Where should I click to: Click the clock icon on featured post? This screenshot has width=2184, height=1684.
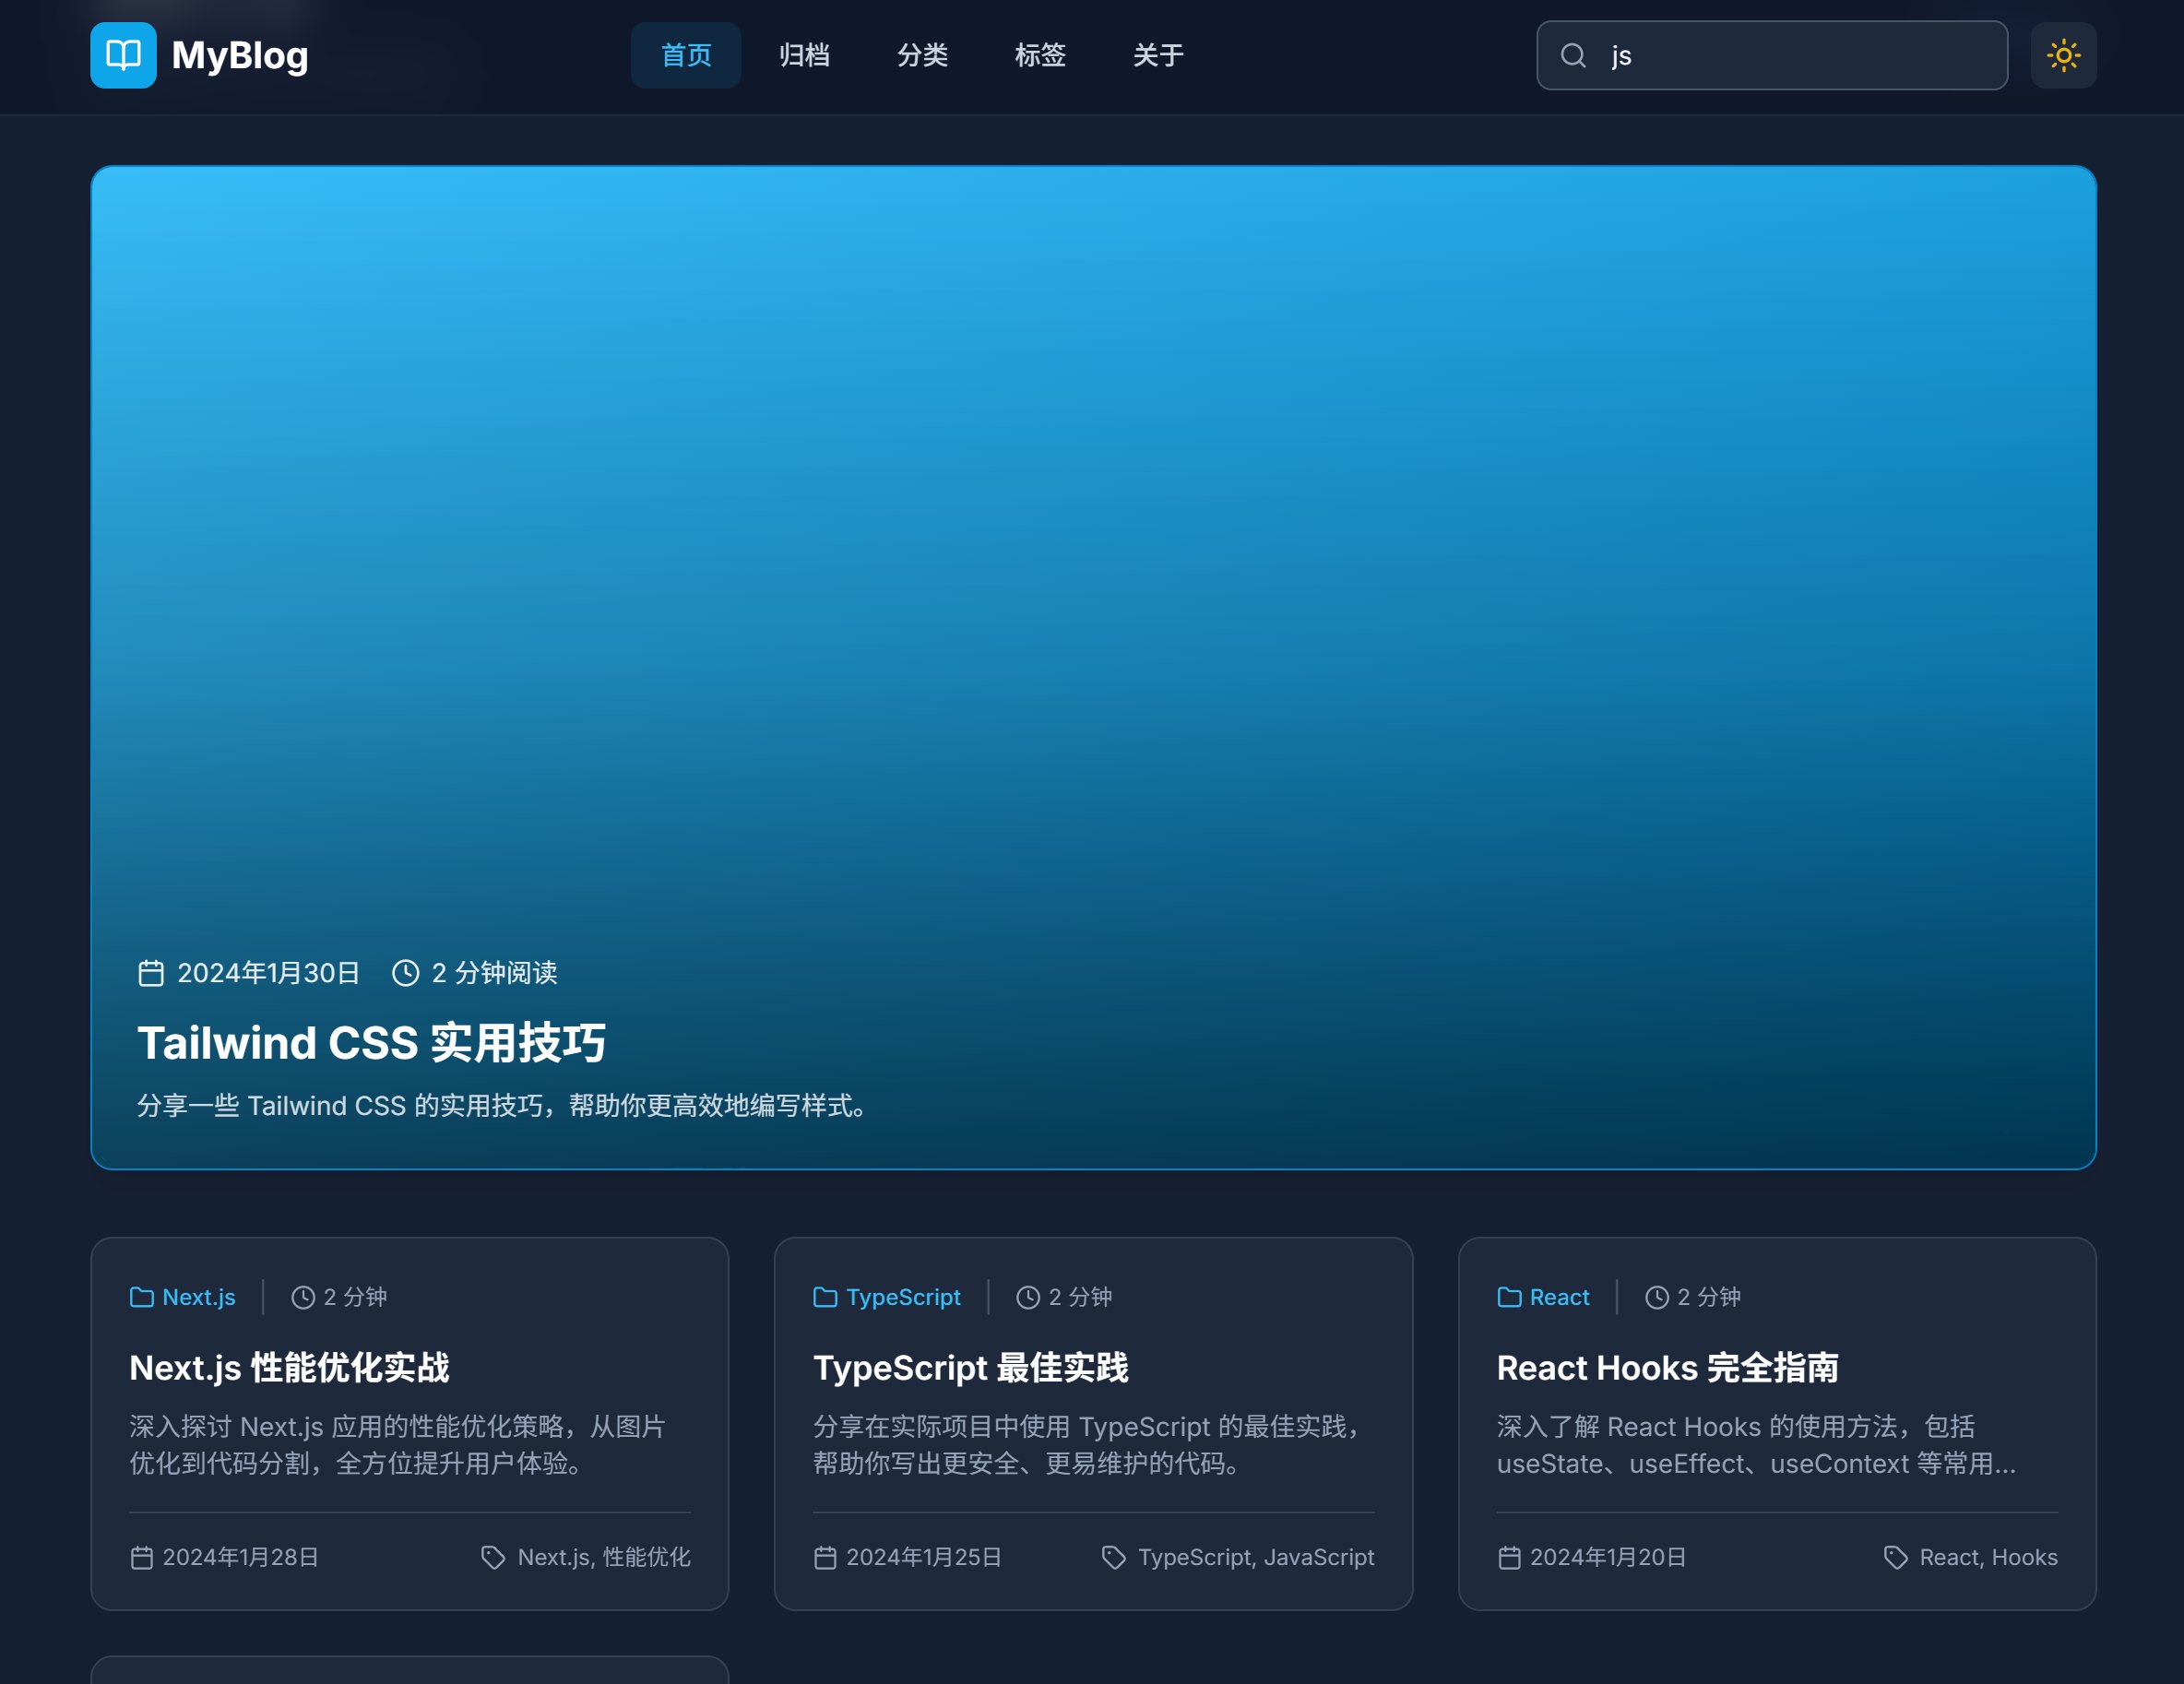pyautogui.click(x=405, y=973)
